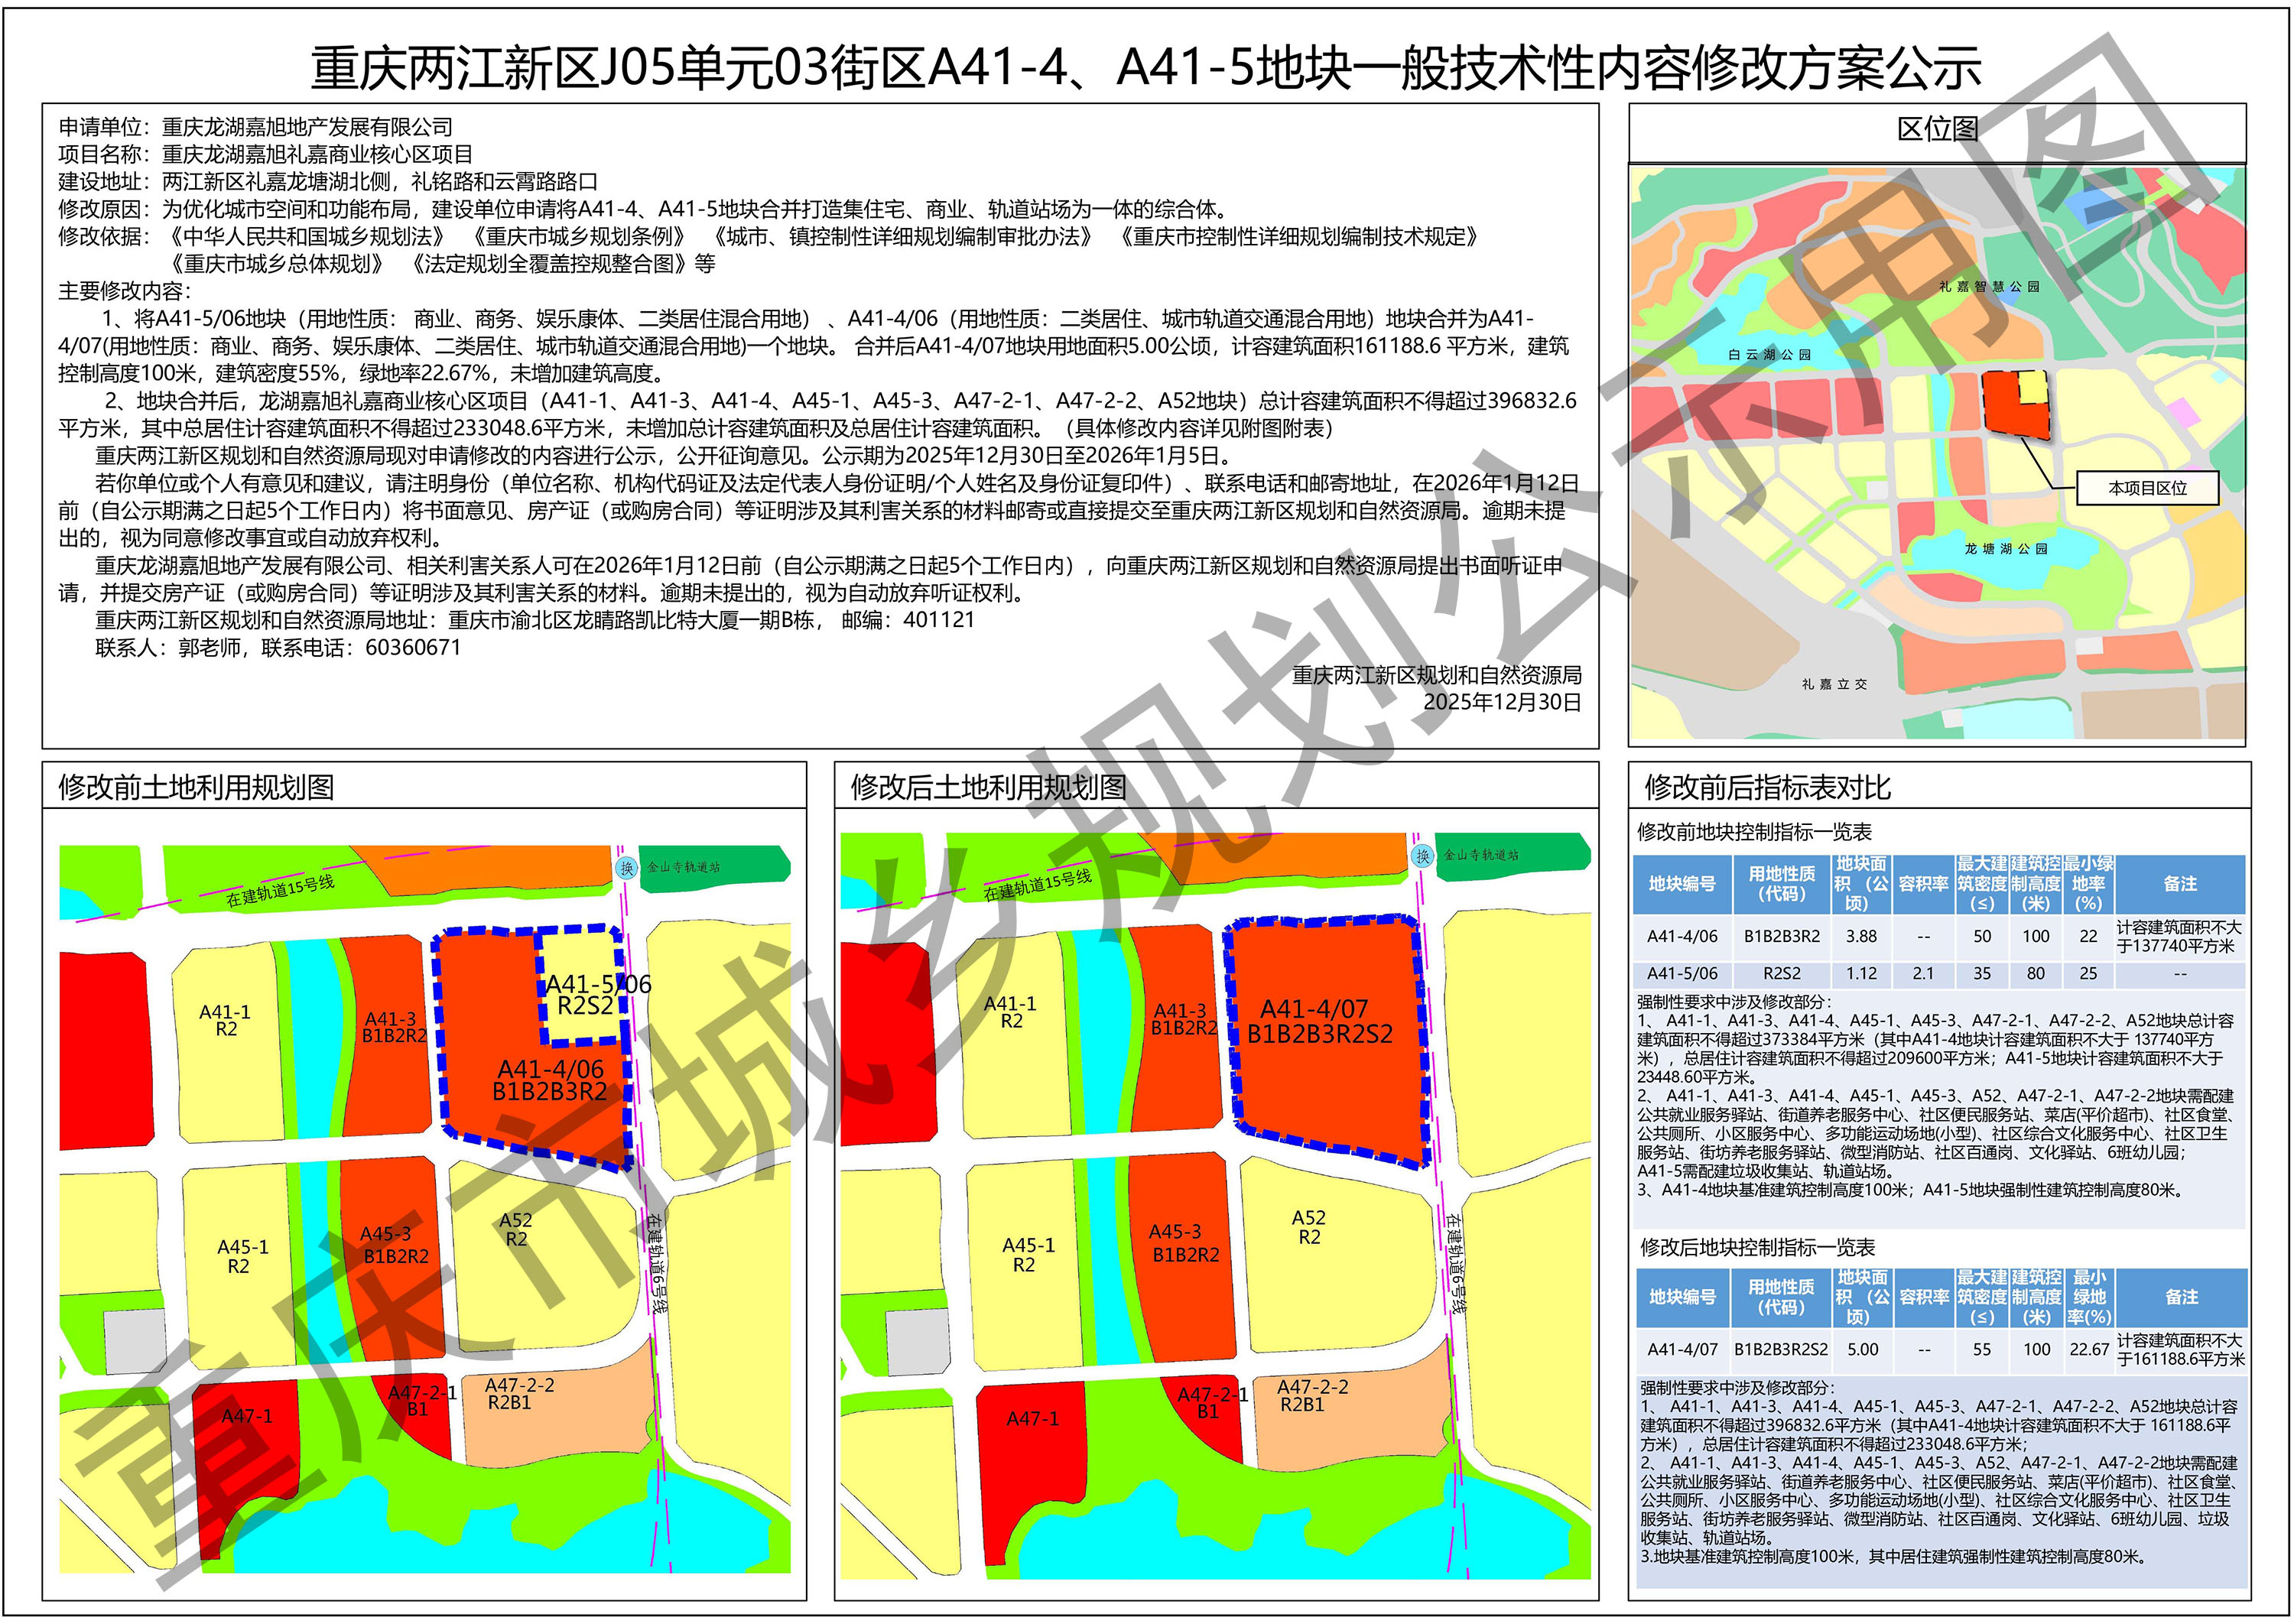Click the A41-4/06 B1B2B3R2 parcel label

point(549,1080)
